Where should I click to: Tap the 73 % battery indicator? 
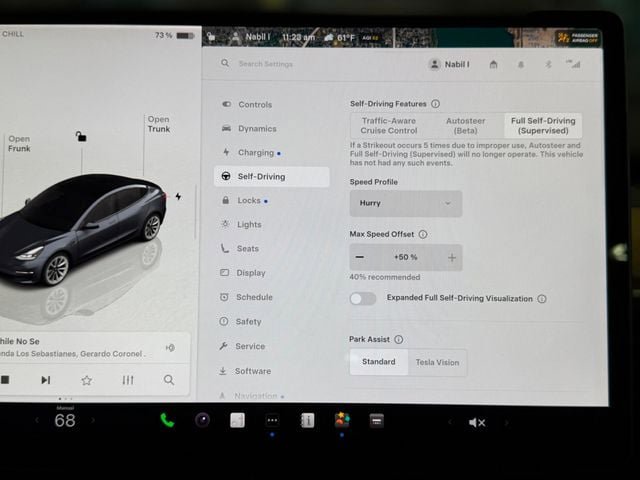(x=174, y=36)
